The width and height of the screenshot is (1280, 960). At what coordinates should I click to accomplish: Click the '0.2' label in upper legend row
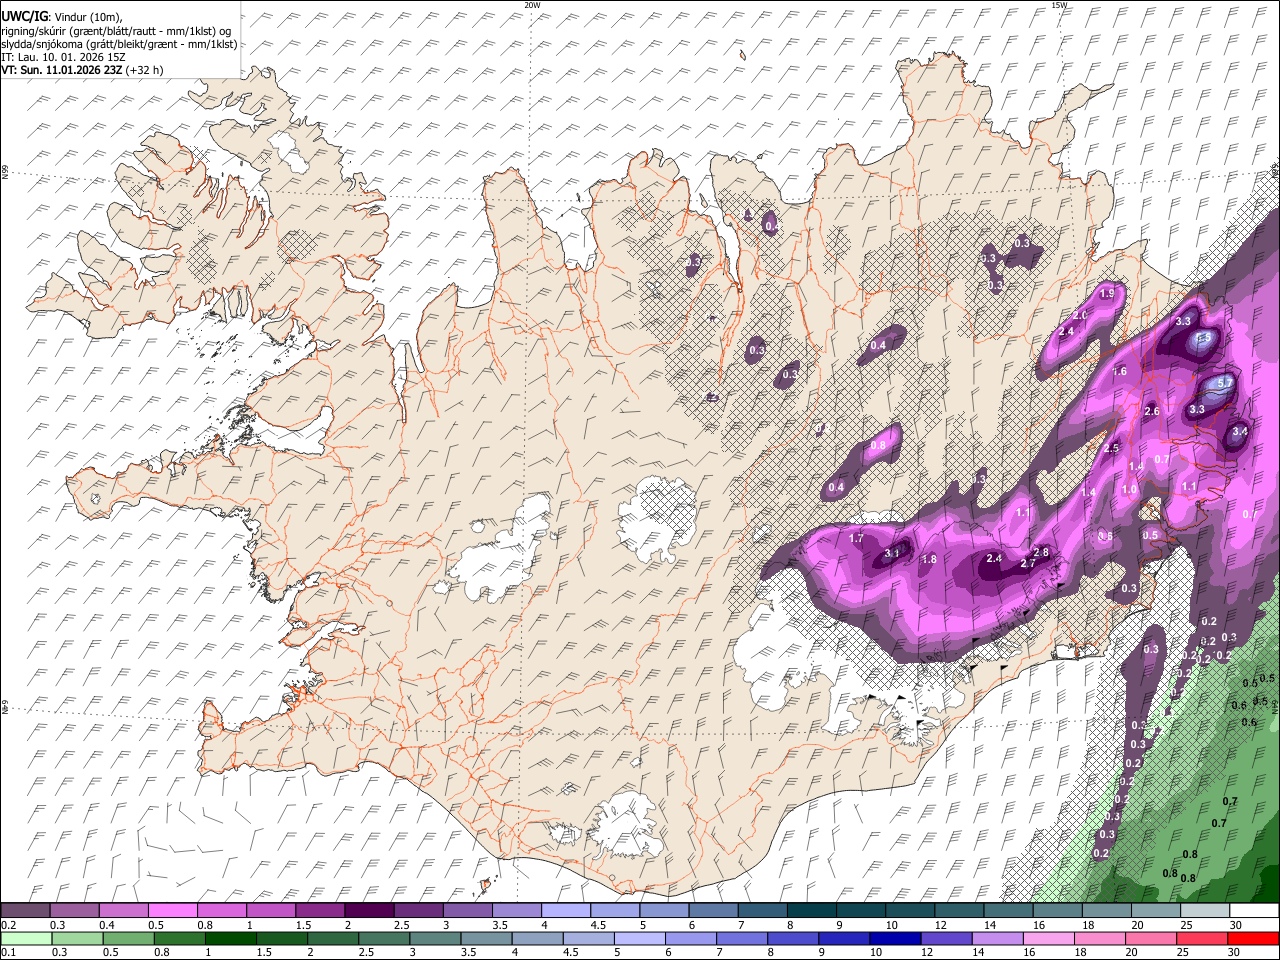pyautogui.click(x=7, y=925)
